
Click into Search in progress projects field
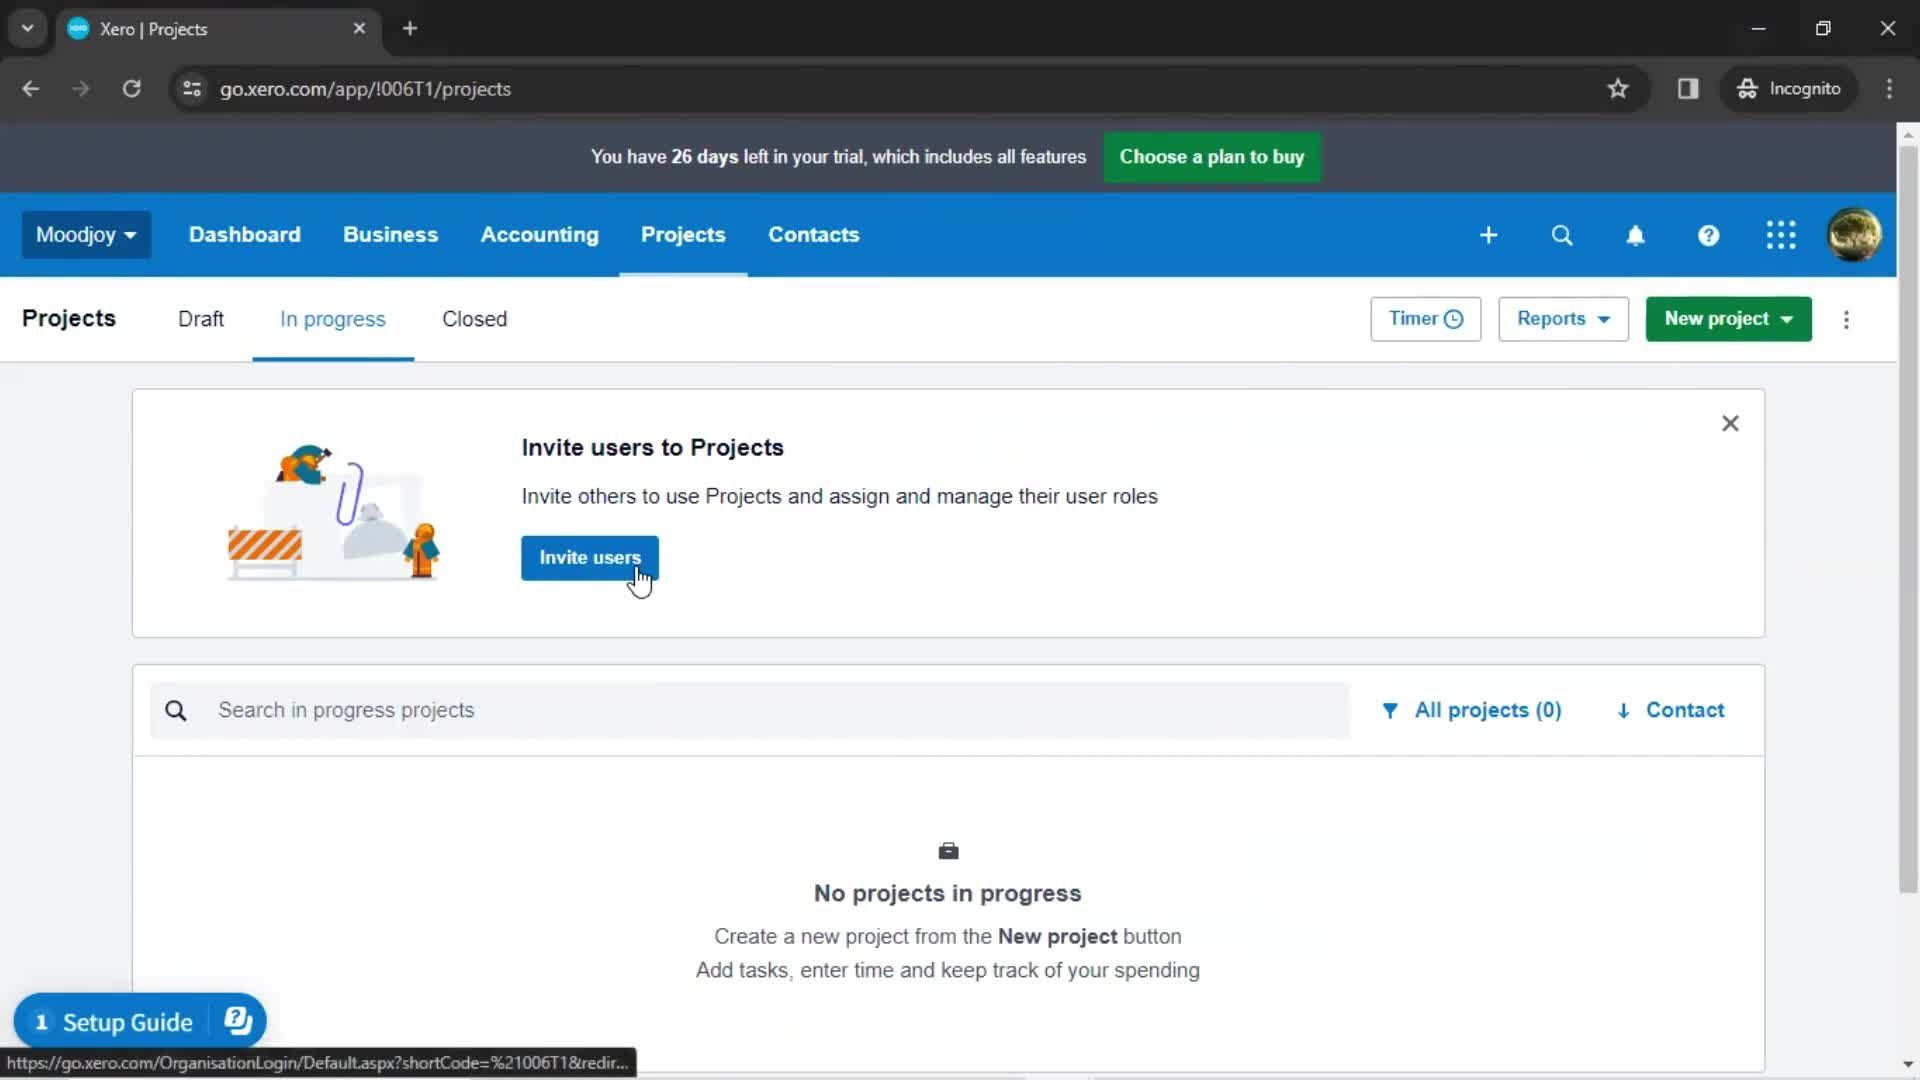(749, 711)
